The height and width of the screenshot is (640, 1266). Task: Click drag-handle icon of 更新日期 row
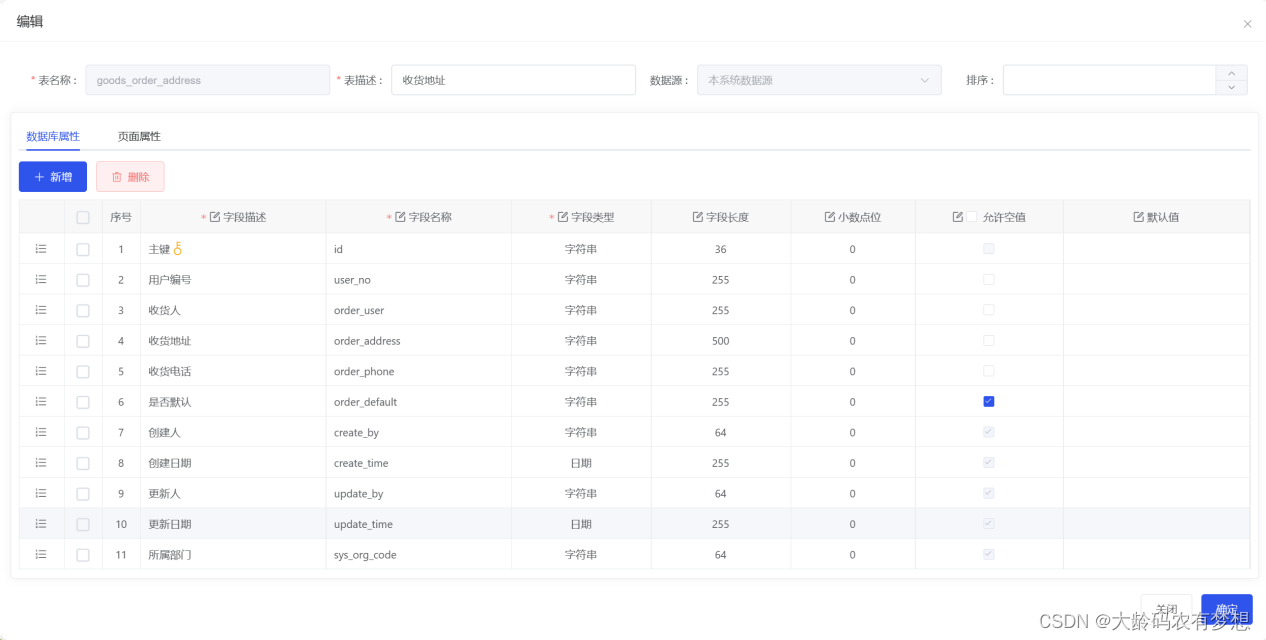point(41,523)
